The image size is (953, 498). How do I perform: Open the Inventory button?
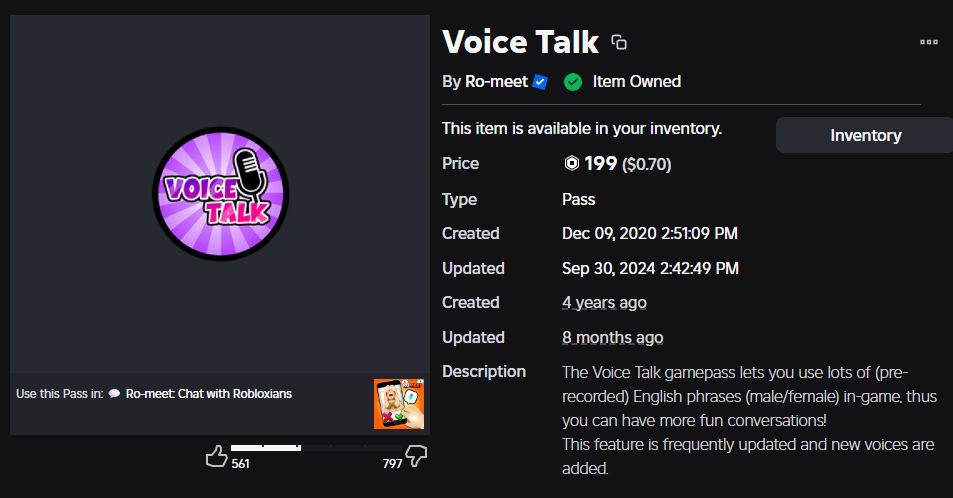point(865,135)
